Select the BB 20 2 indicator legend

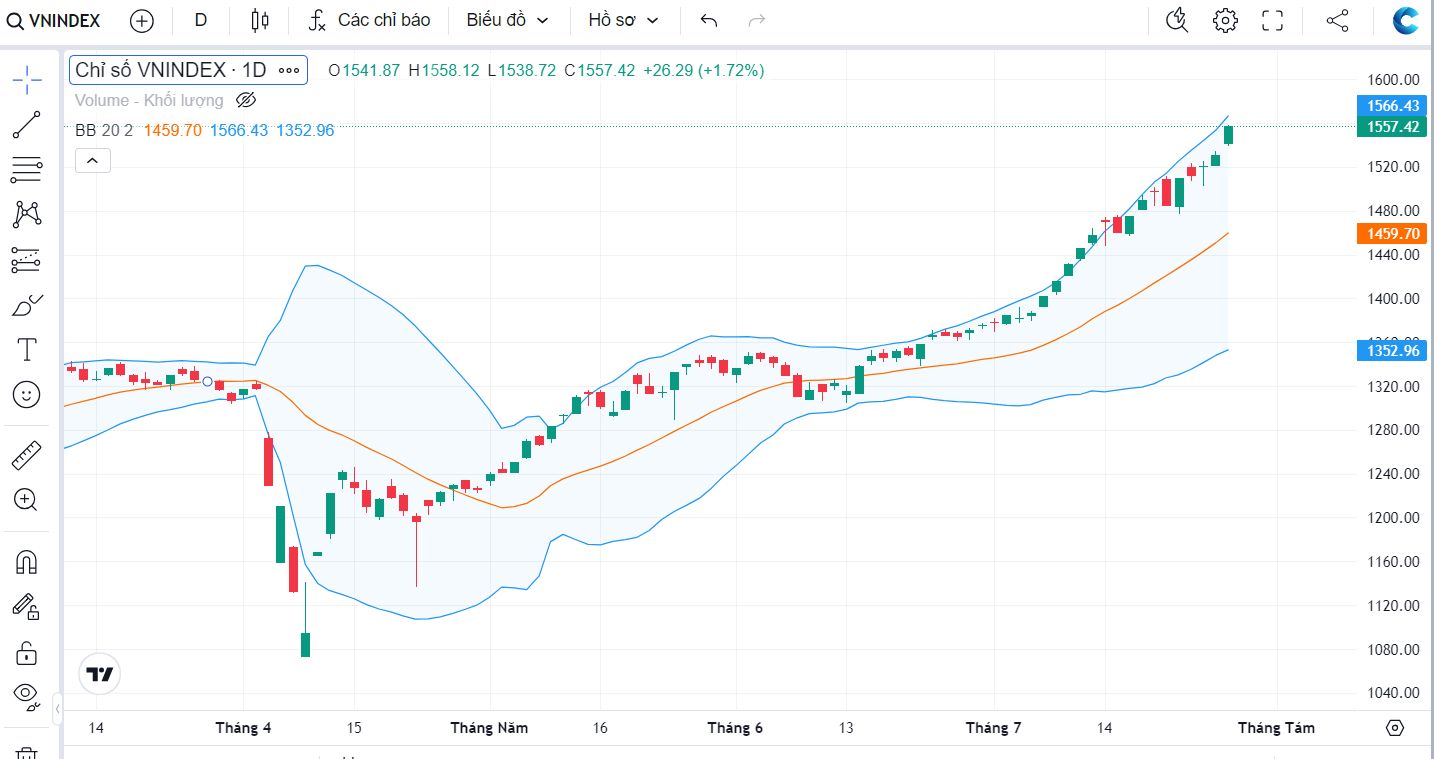(104, 130)
